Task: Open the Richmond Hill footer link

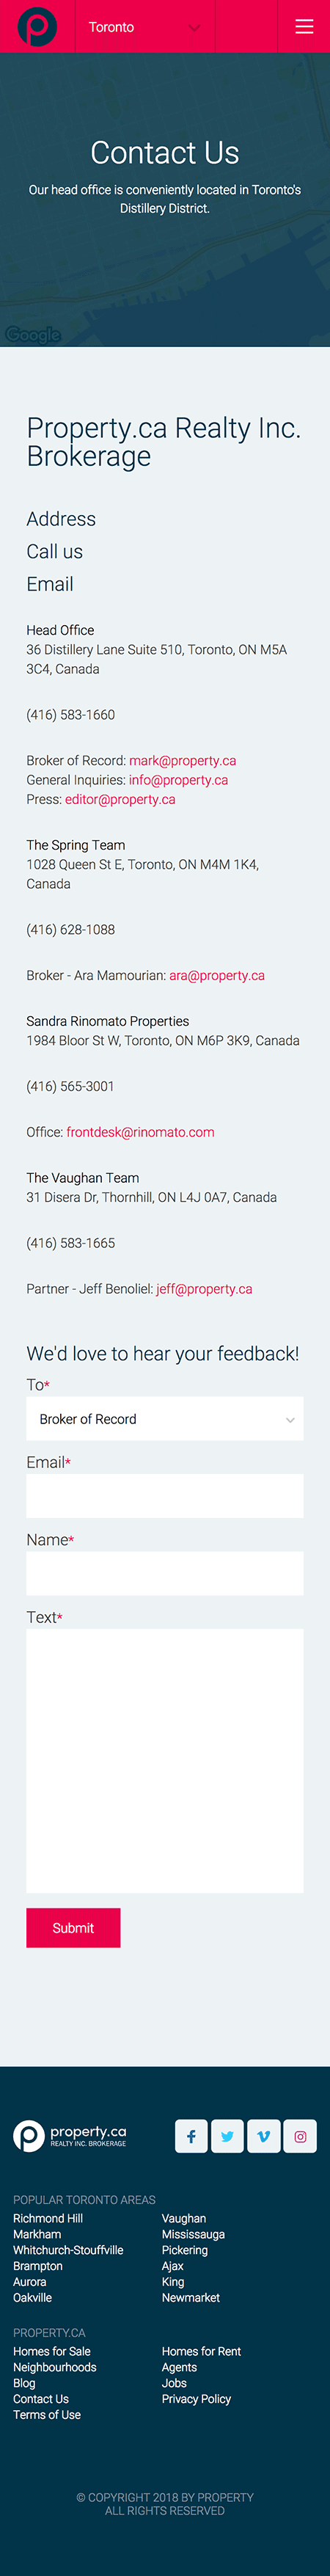Action: point(48,2218)
